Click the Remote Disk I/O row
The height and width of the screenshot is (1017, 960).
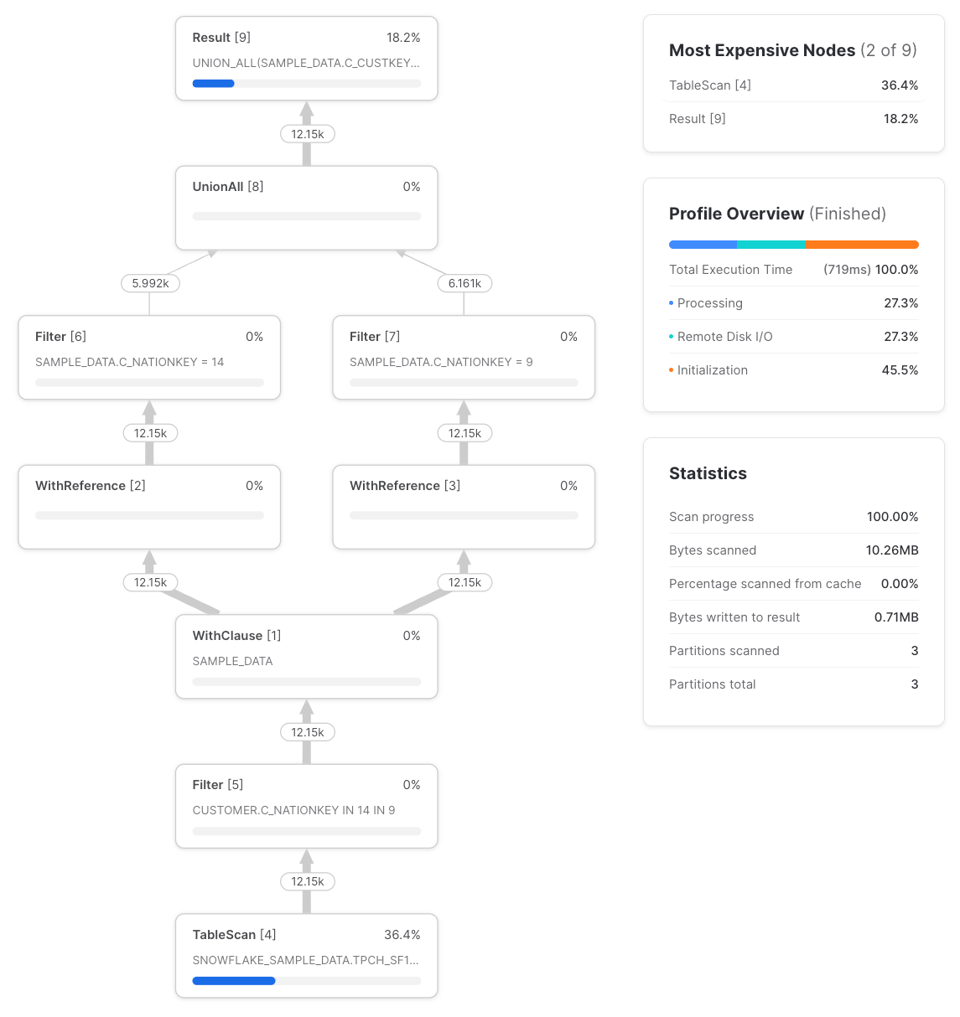coord(793,337)
